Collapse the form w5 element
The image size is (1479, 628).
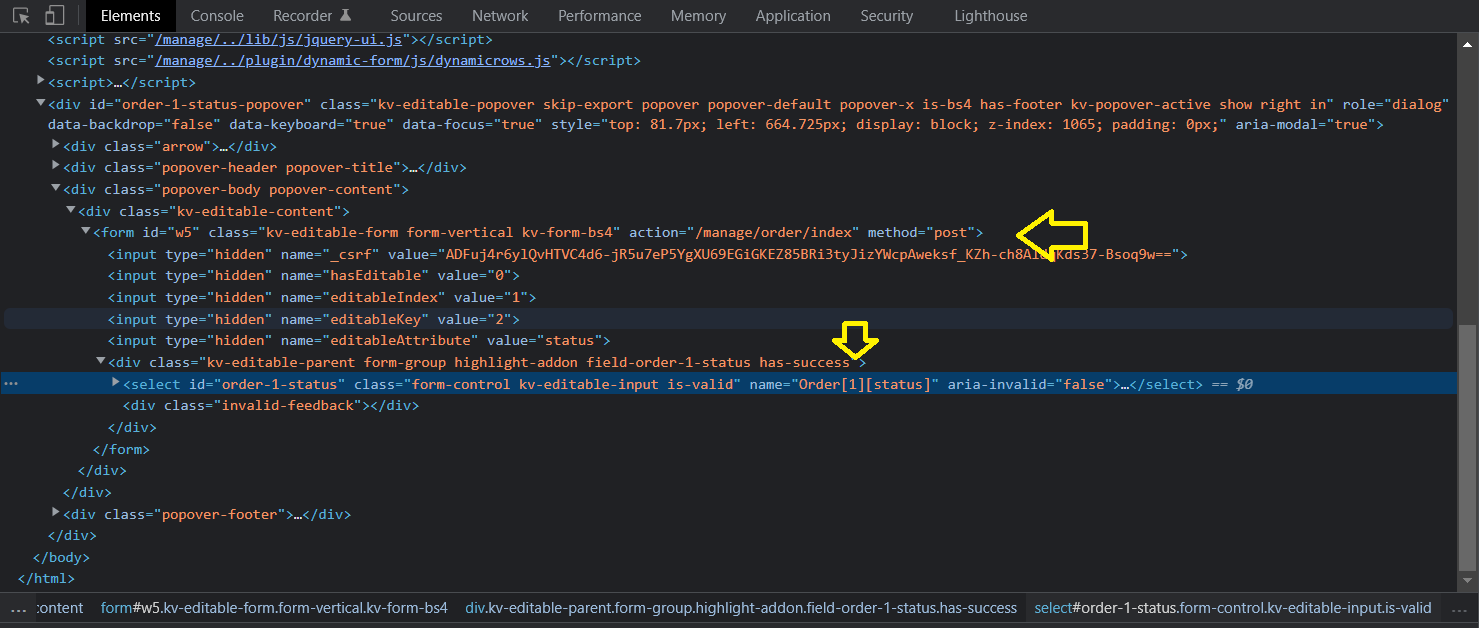(x=86, y=232)
